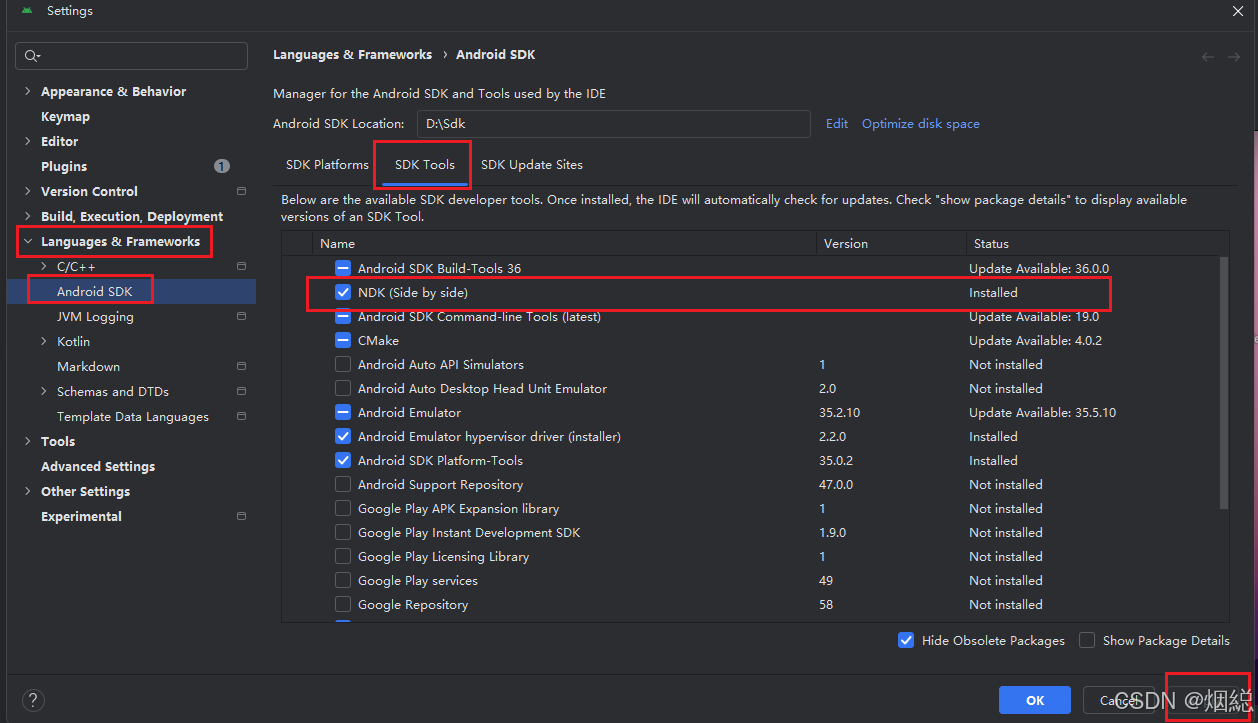The height and width of the screenshot is (723, 1258).
Task: Click the Android icon in the title bar
Action: [x=27, y=10]
